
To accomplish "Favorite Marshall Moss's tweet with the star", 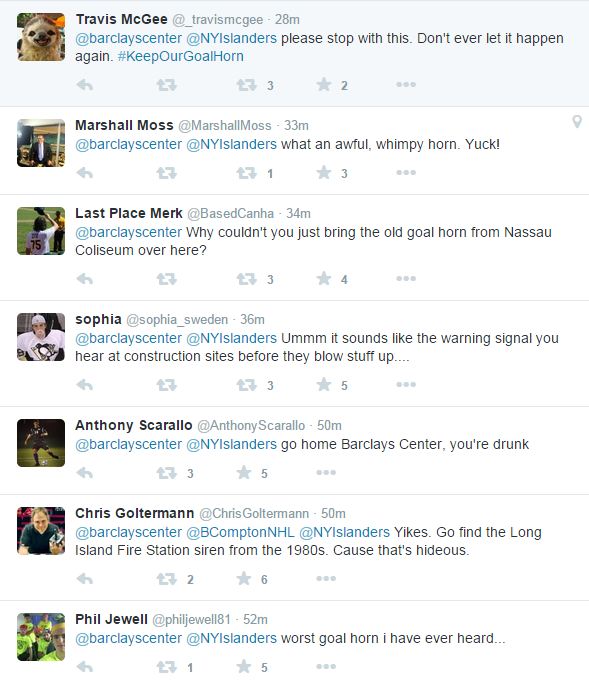I will [324, 173].
